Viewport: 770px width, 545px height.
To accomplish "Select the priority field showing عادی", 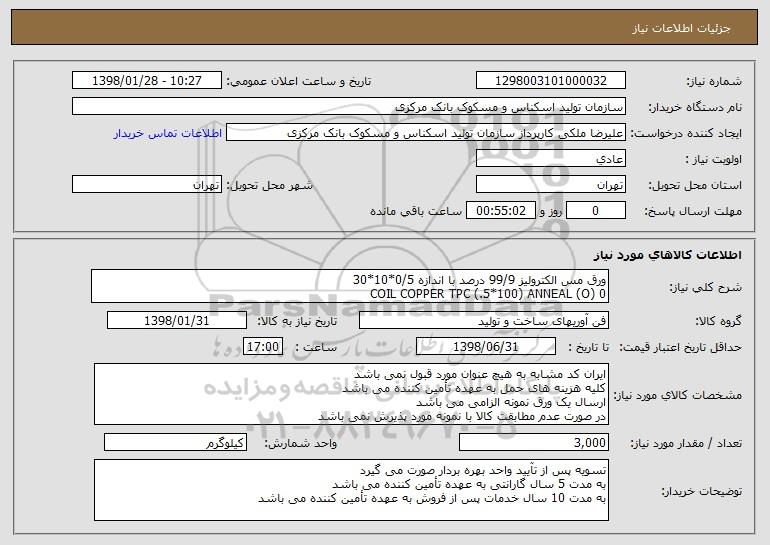I will [x=550, y=159].
